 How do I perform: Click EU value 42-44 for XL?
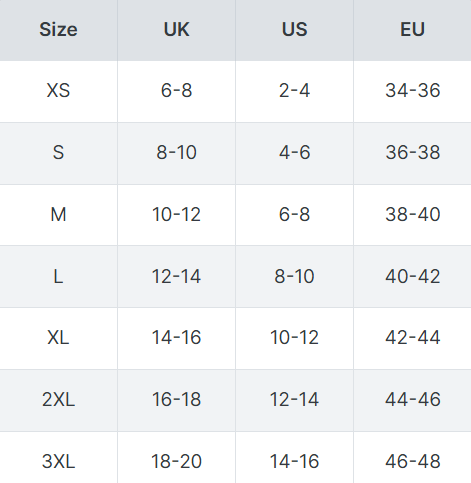pyautogui.click(x=412, y=338)
